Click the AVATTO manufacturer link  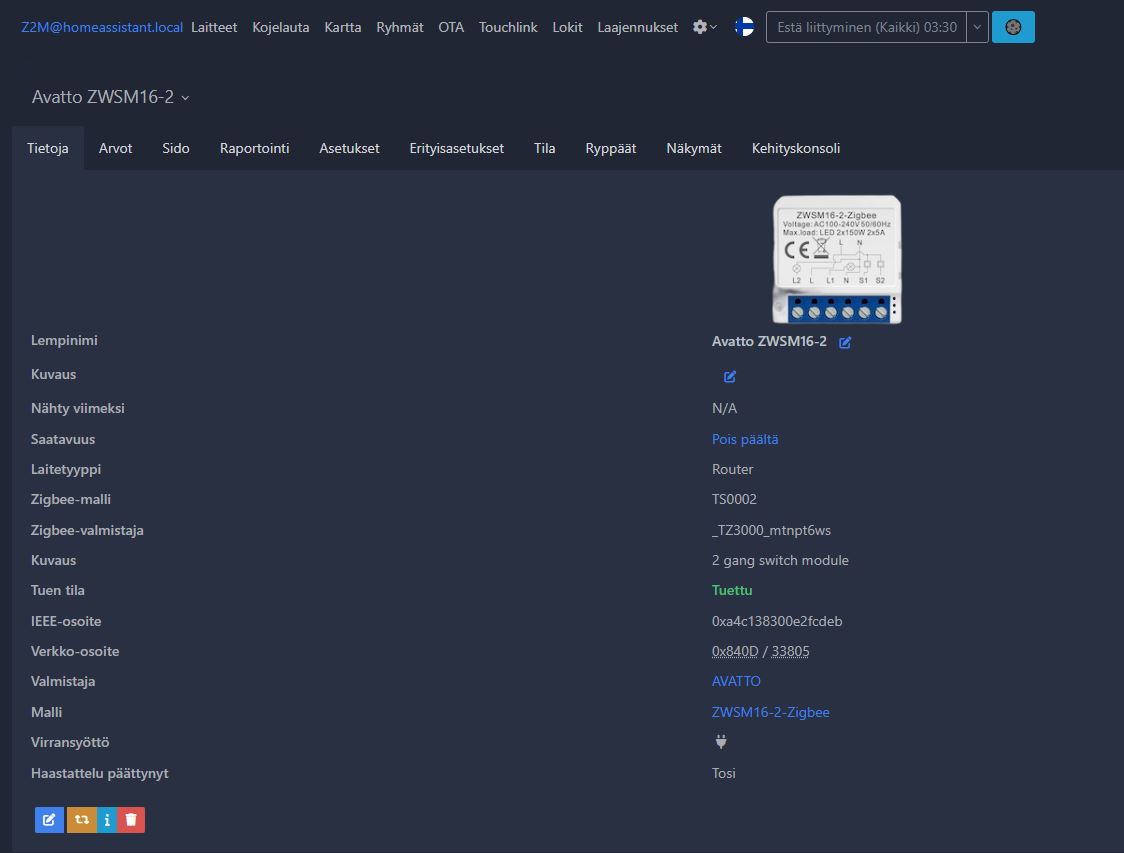(736, 681)
